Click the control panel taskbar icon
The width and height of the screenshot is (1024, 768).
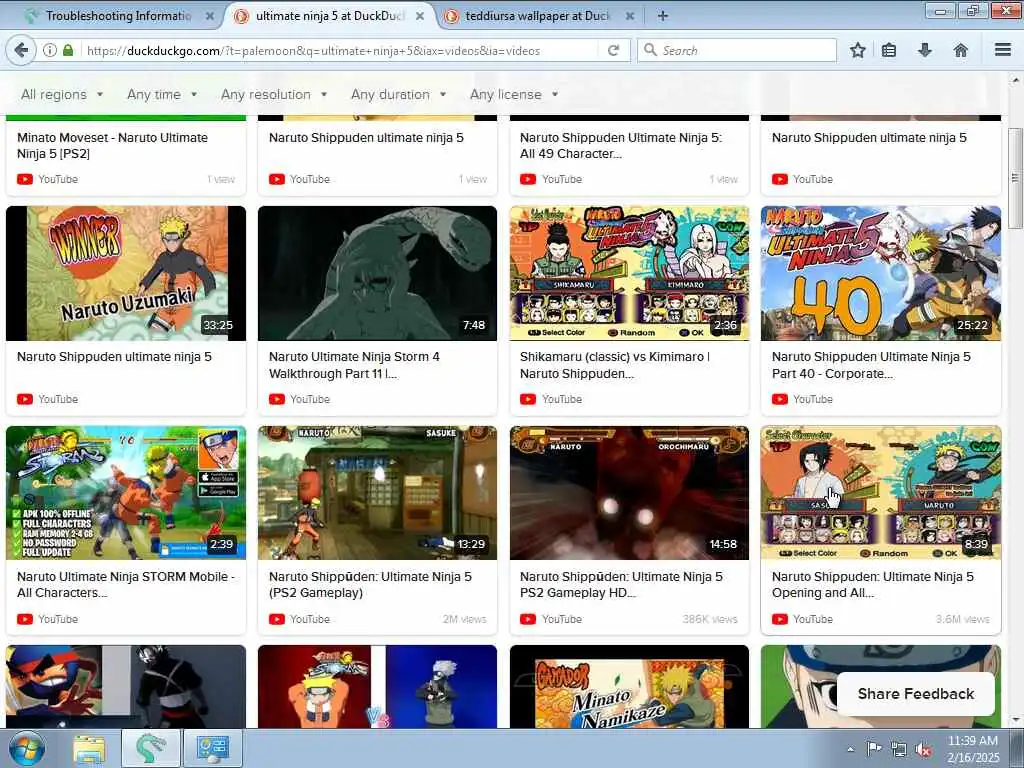tap(213, 748)
